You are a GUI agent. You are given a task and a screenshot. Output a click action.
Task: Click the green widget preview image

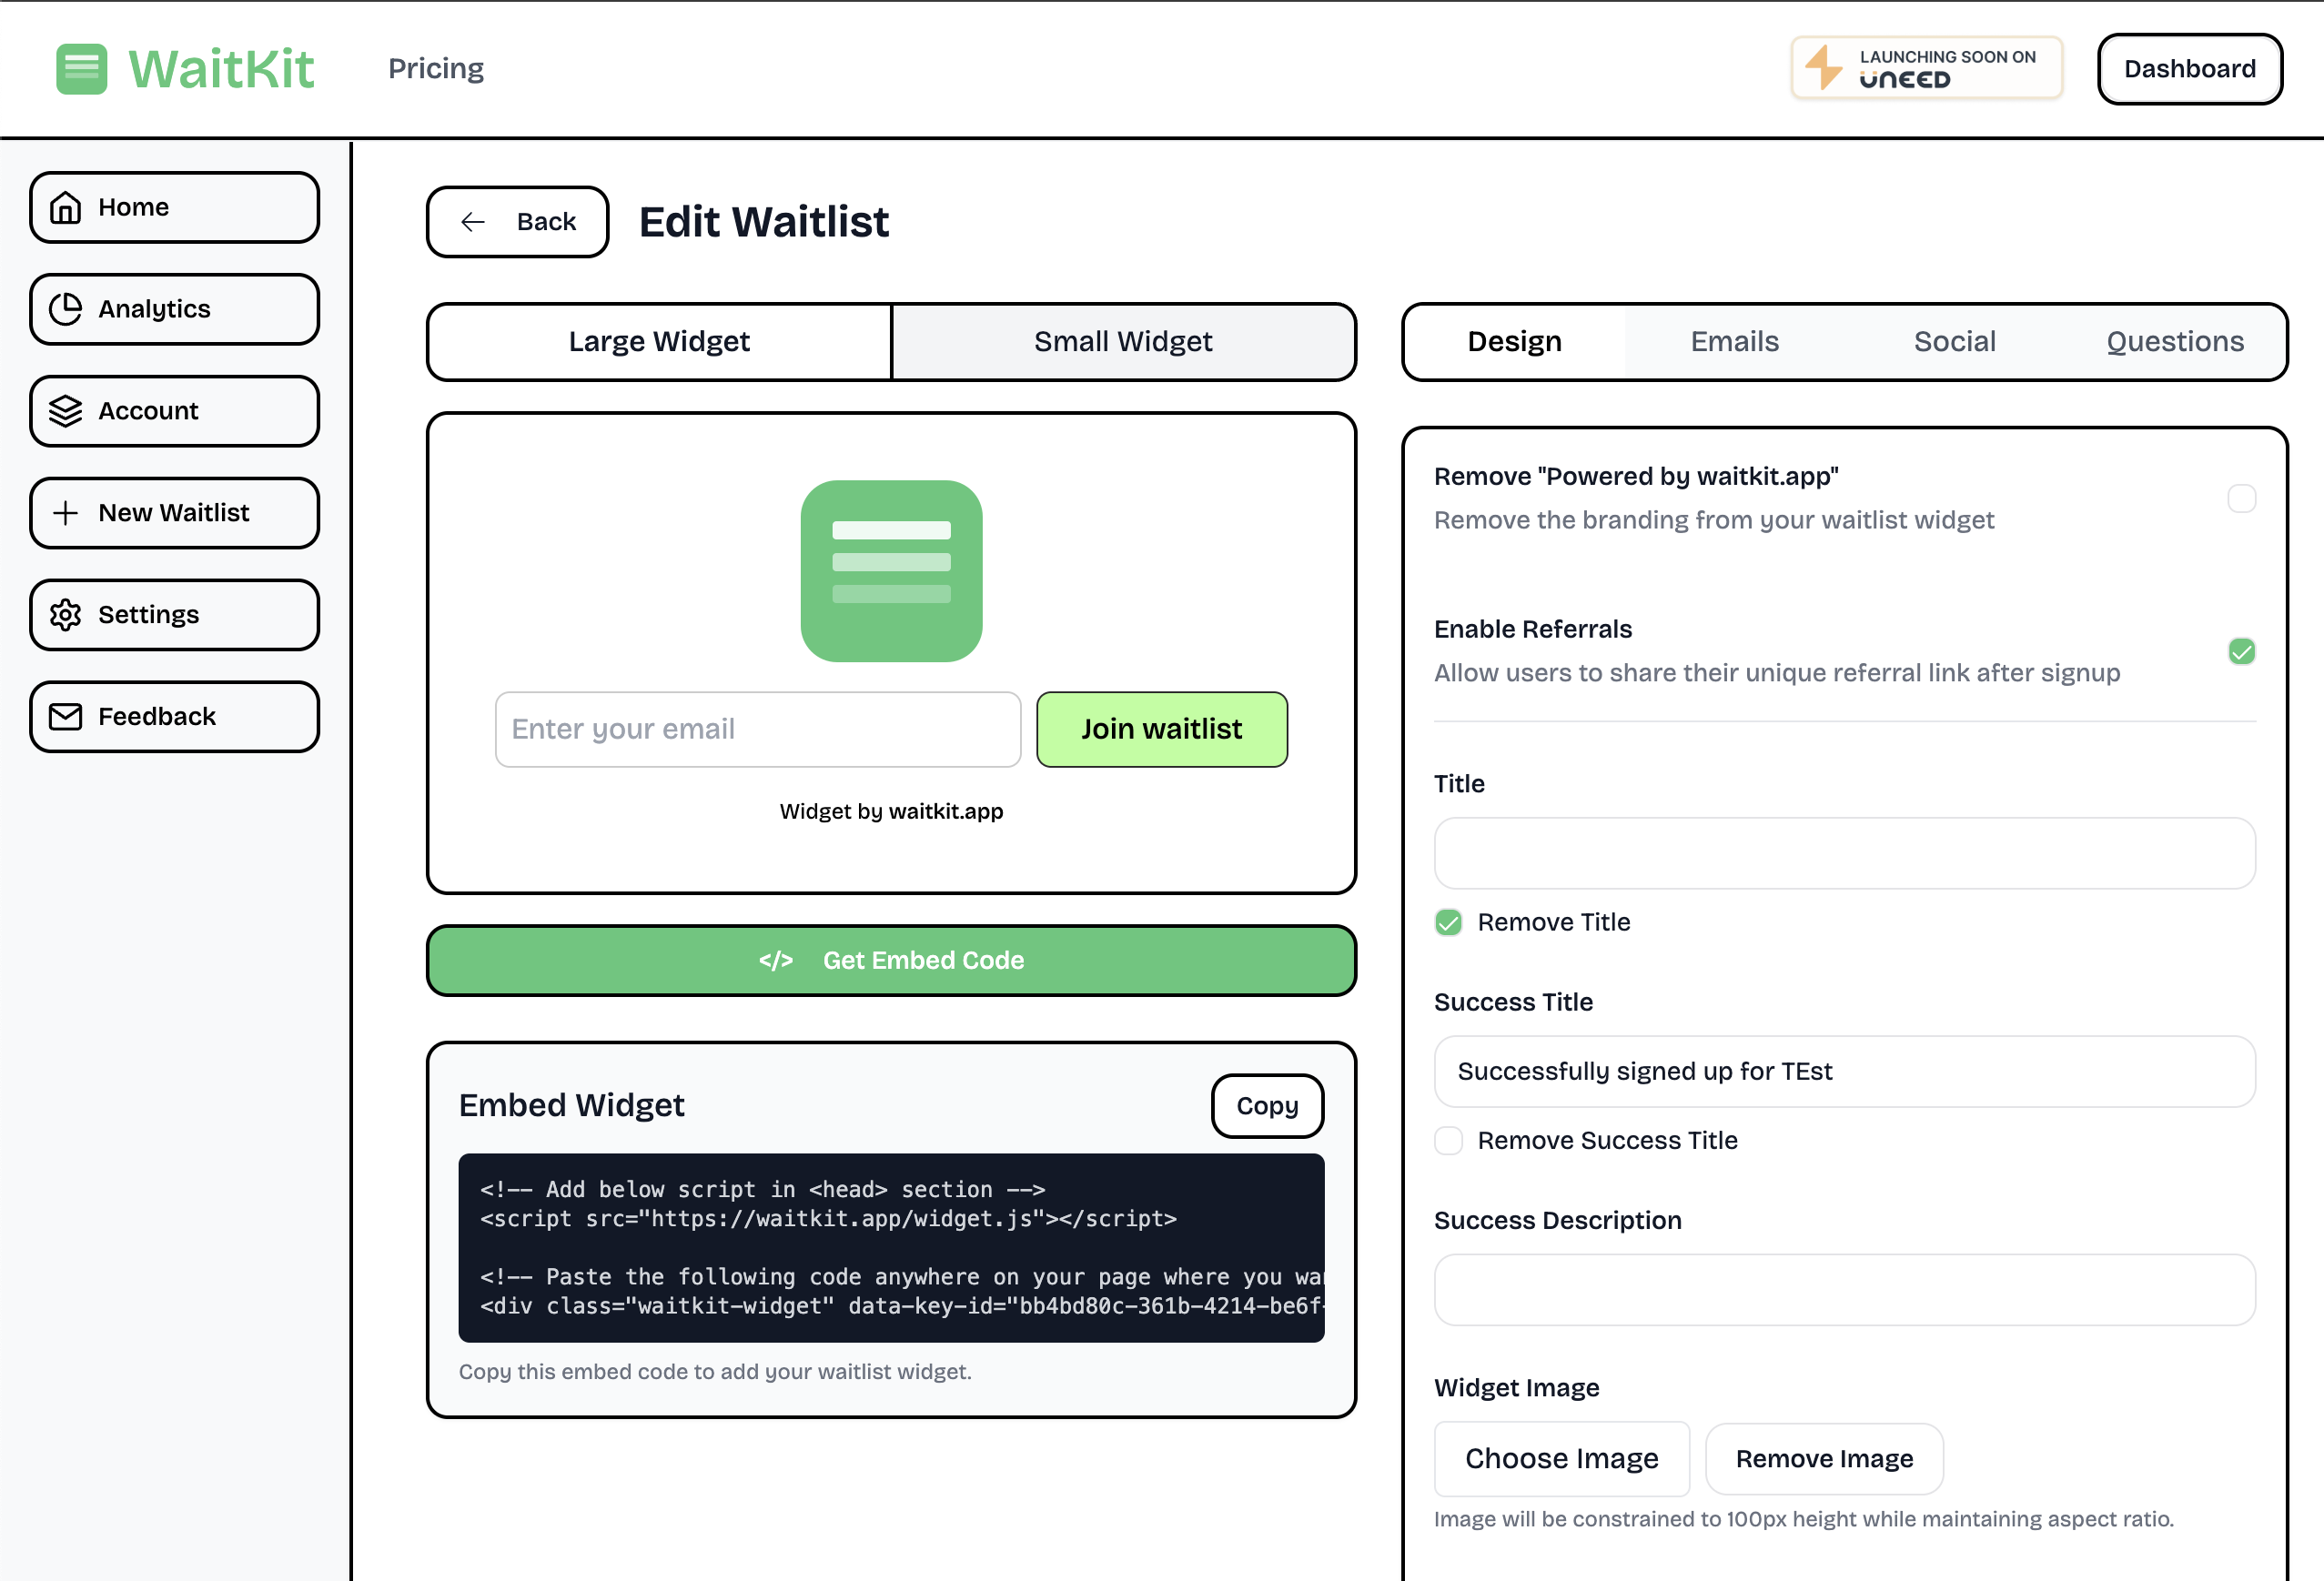(891, 571)
